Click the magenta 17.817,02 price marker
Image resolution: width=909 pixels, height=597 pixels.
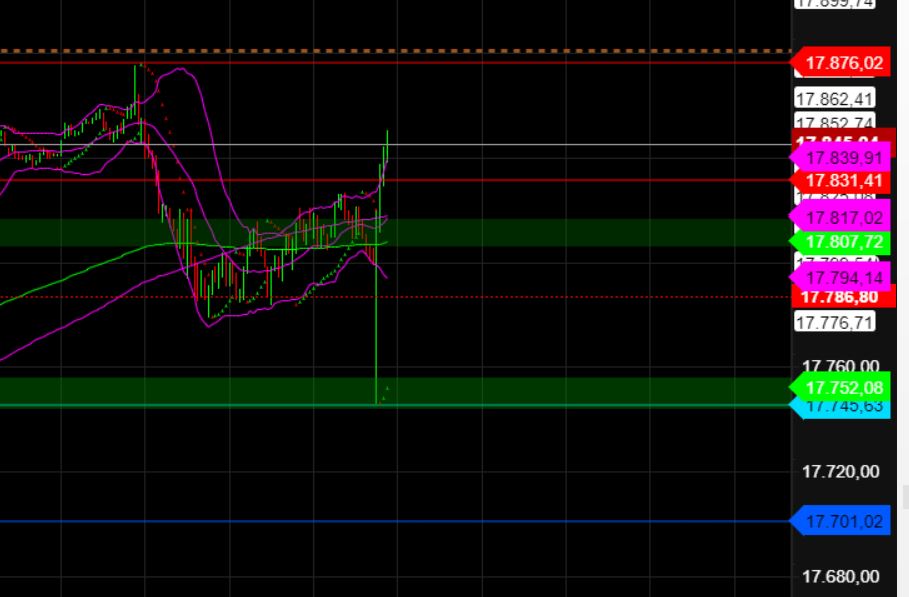pos(846,217)
